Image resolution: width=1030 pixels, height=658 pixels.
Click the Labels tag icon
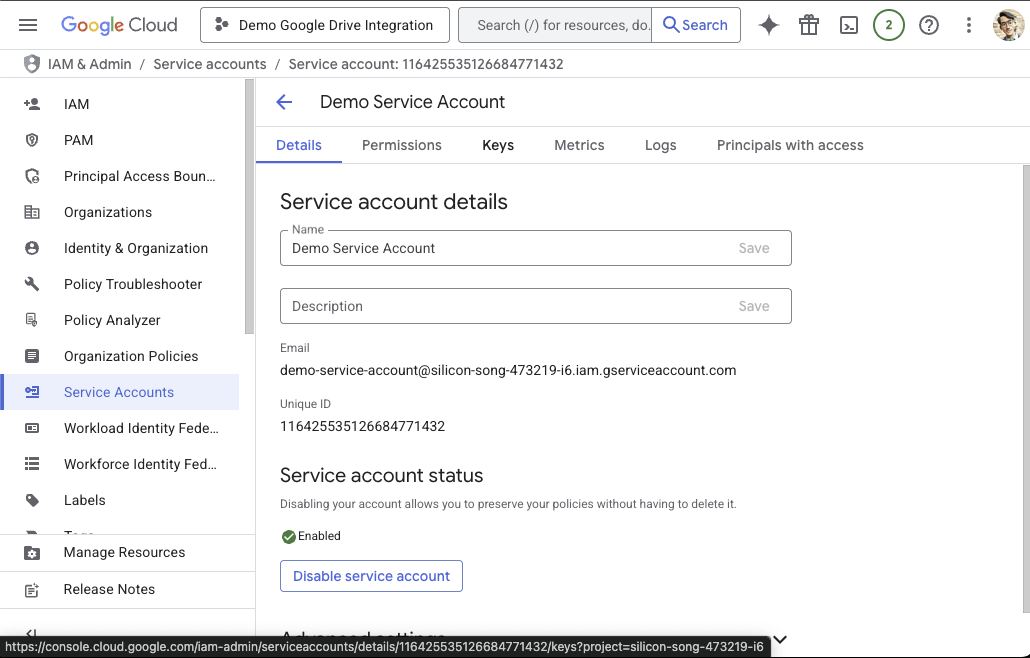pyautogui.click(x=32, y=500)
